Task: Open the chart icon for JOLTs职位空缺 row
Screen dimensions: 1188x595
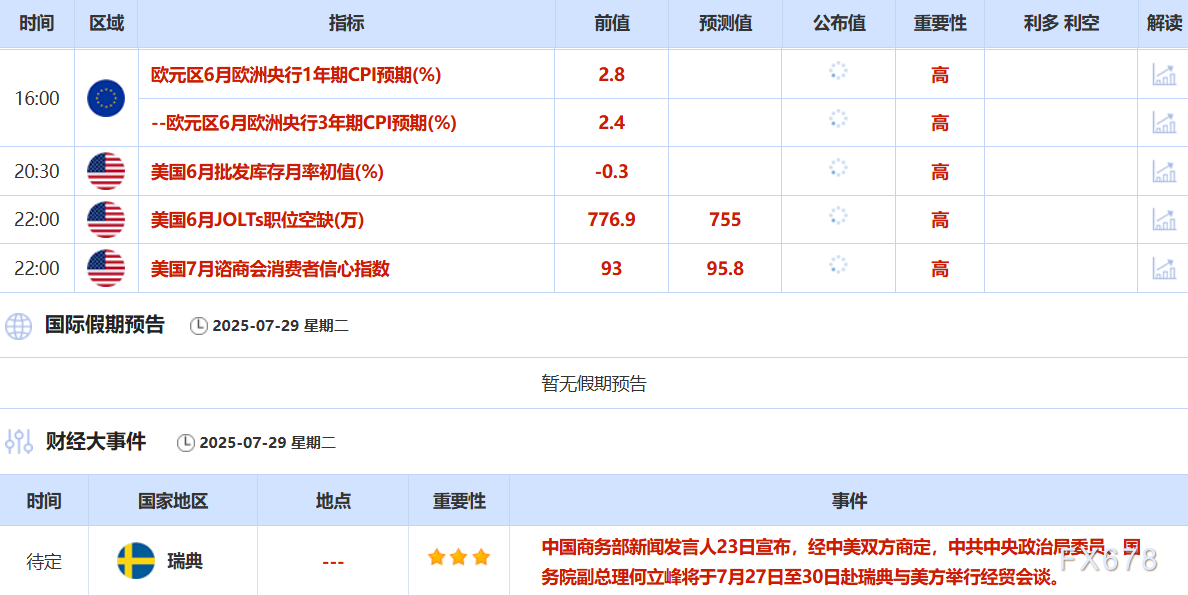Action: coord(1163,220)
